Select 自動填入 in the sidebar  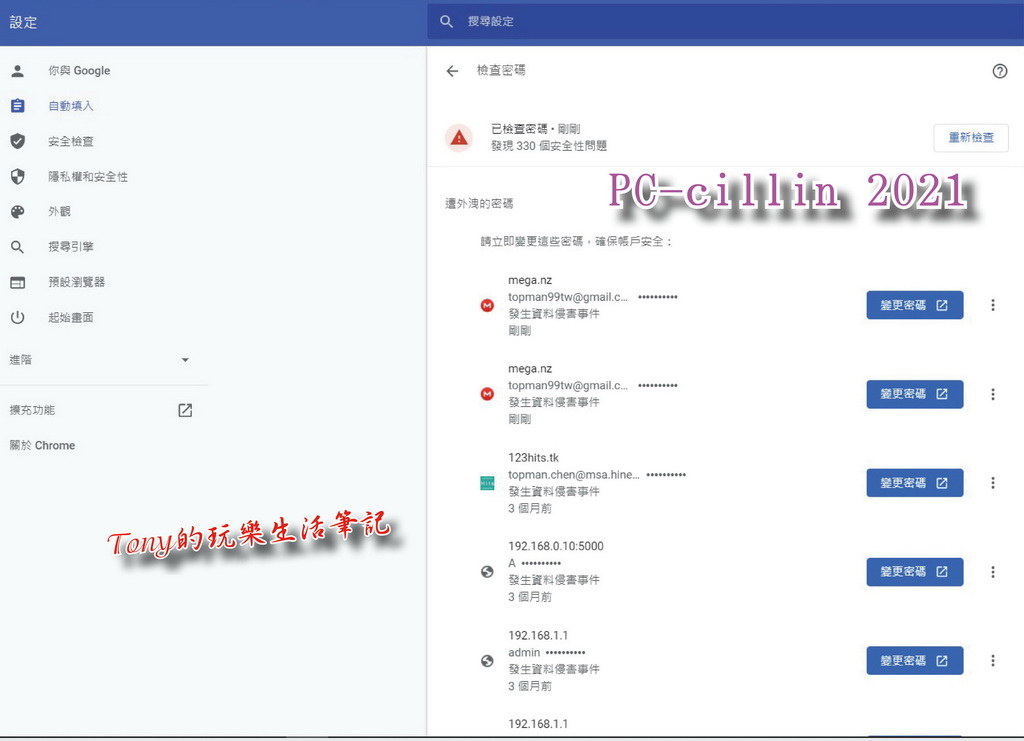pos(71,106)
